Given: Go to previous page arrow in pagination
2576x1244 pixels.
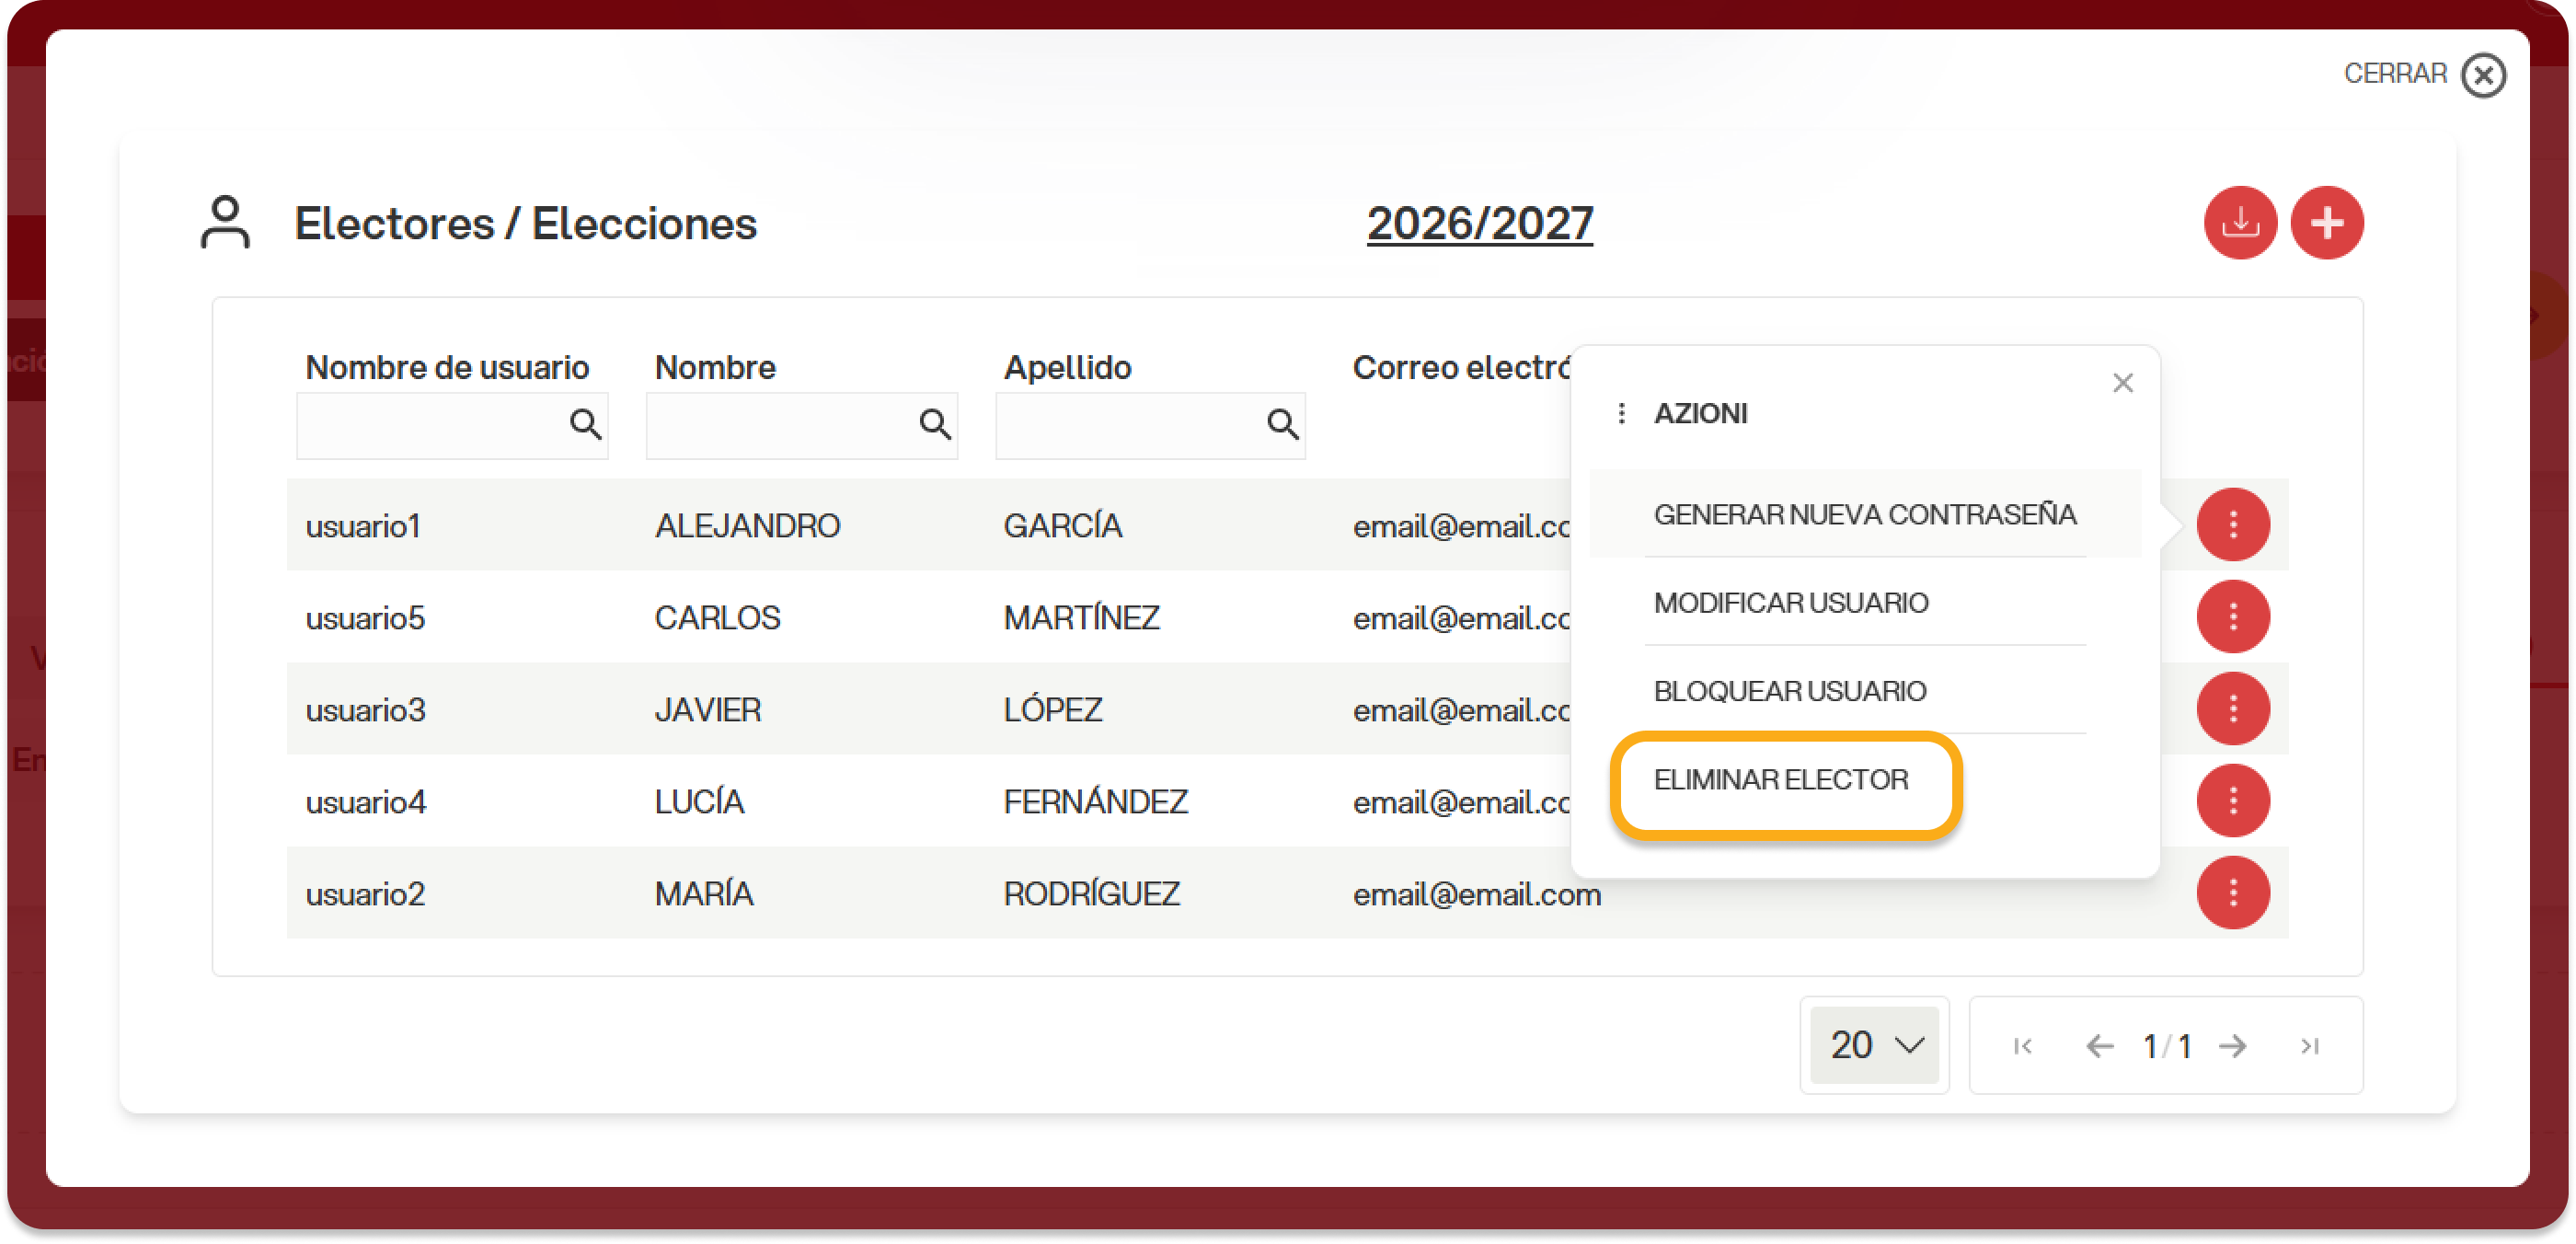Looking at the screenshot, I should (x=2099, y=1046).
